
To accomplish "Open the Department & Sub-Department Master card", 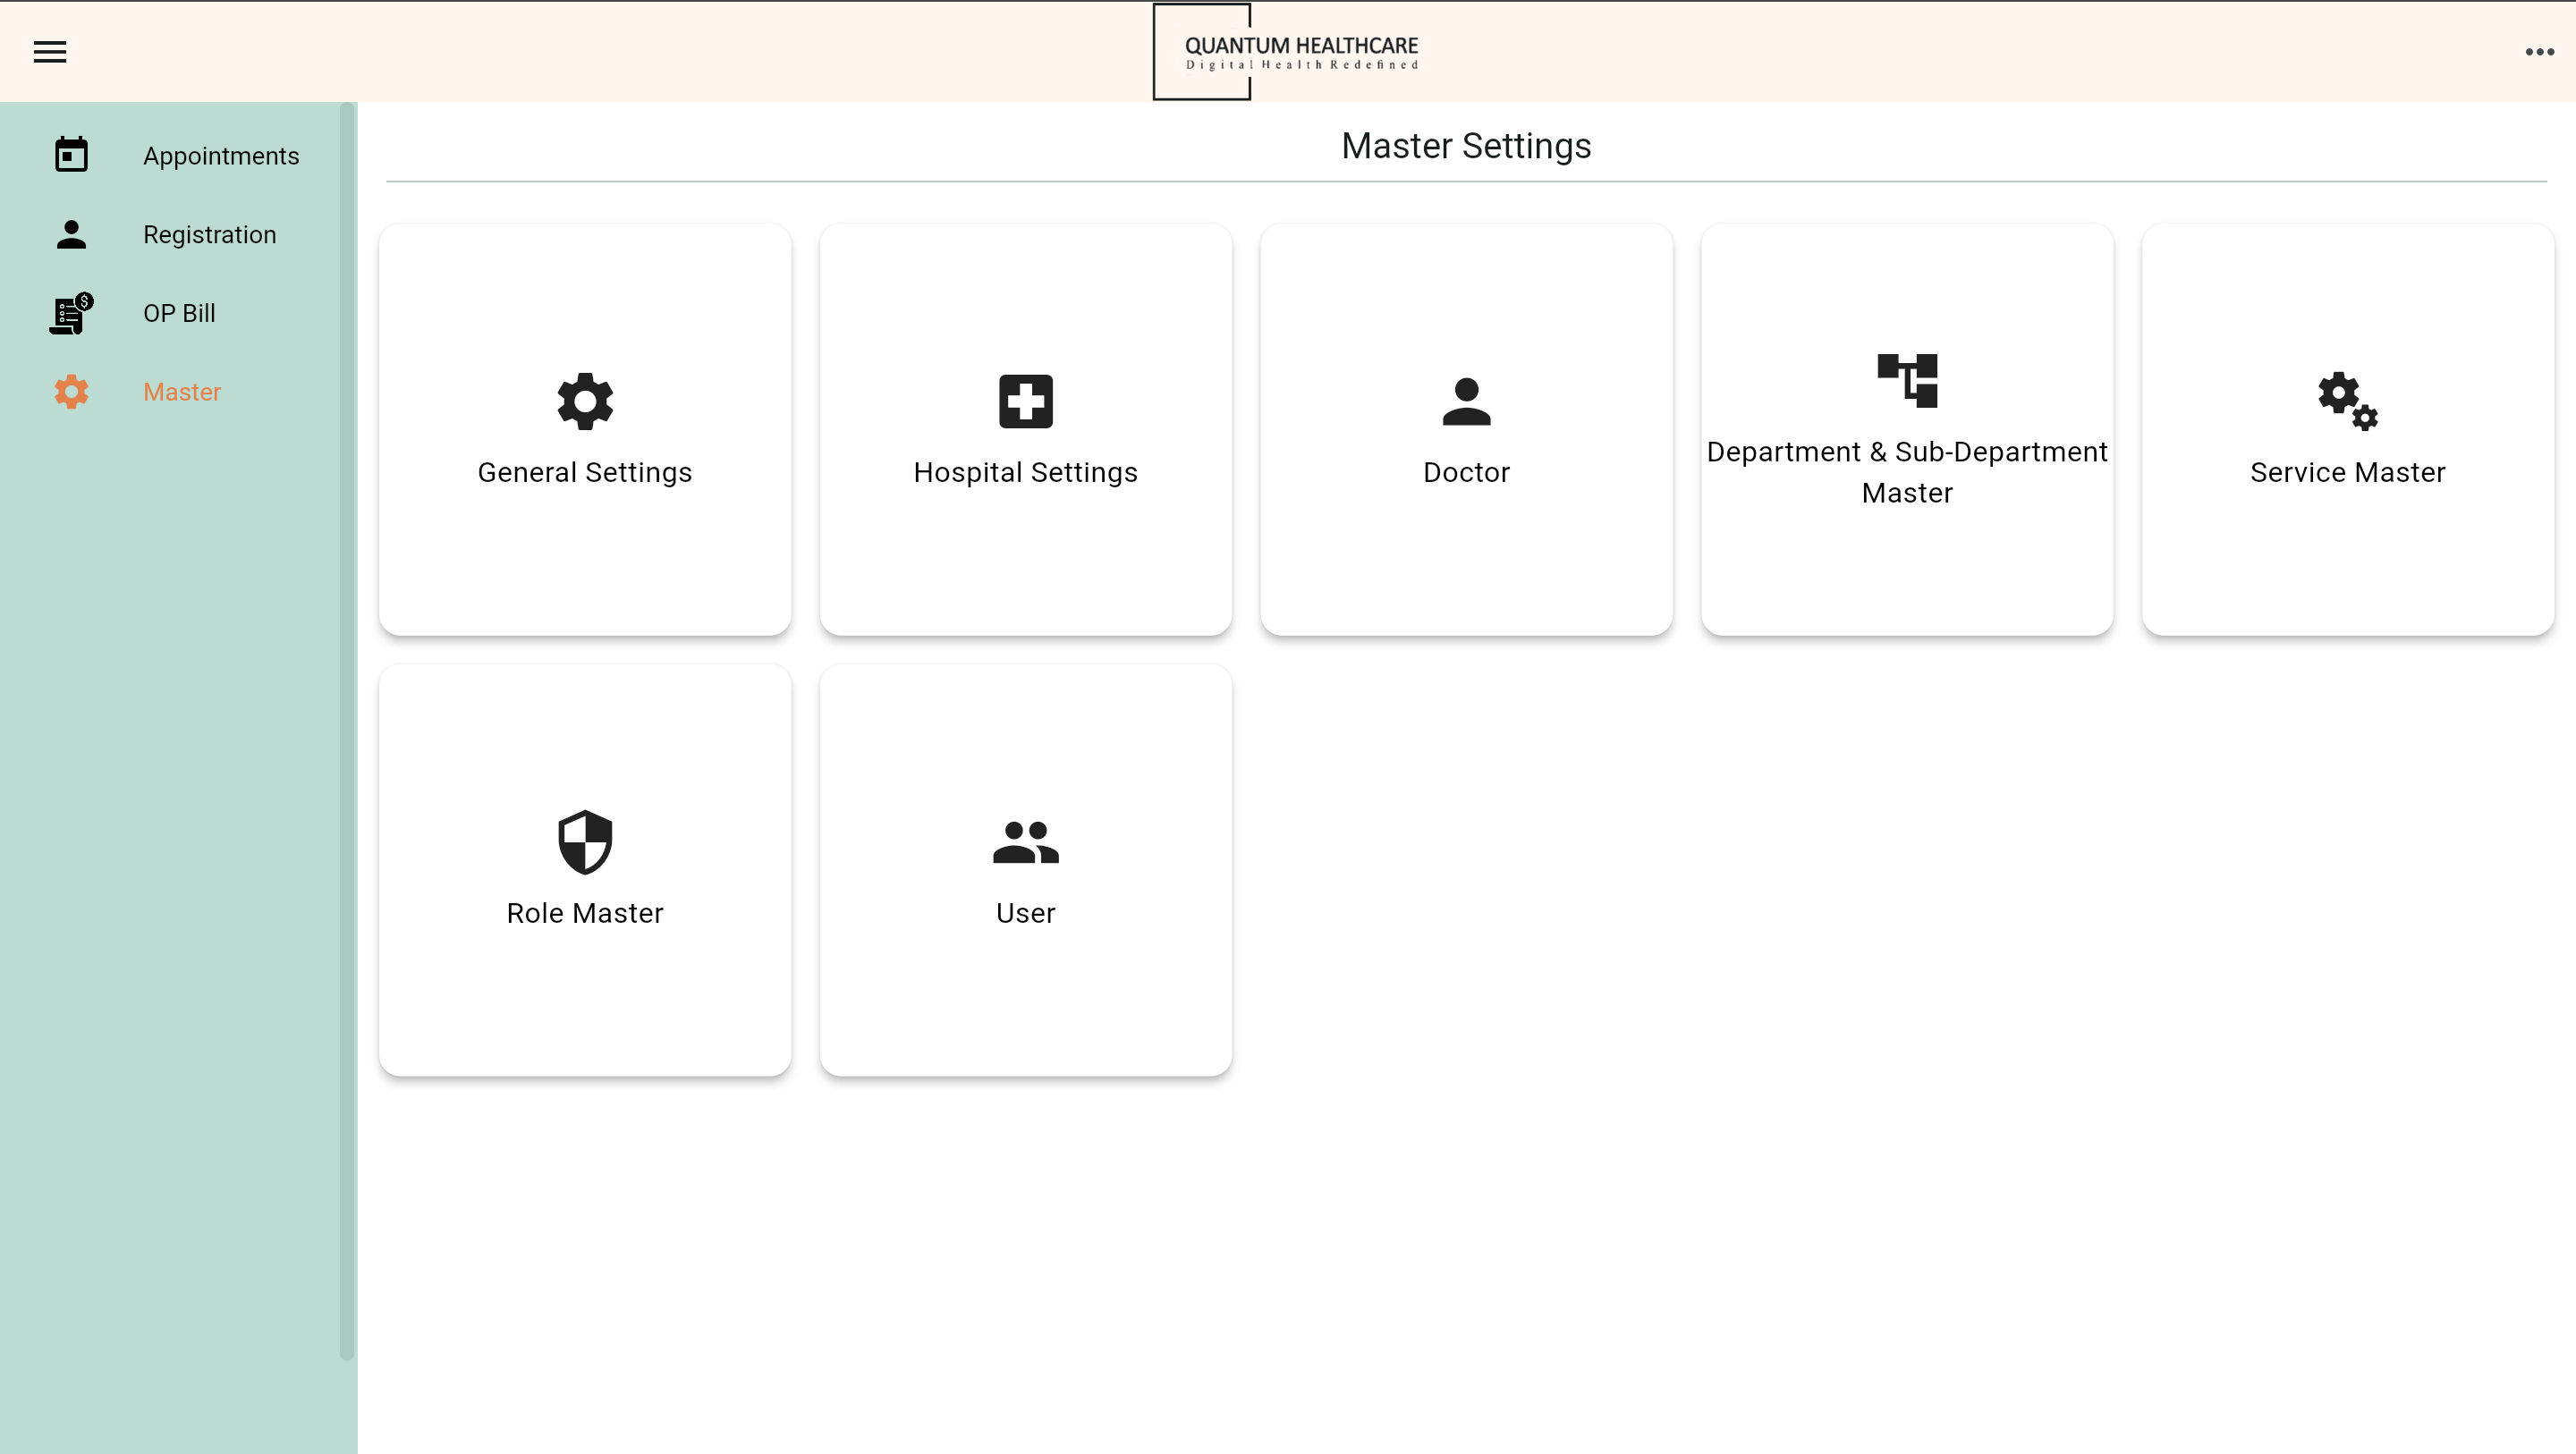I will click(1907, 472).
